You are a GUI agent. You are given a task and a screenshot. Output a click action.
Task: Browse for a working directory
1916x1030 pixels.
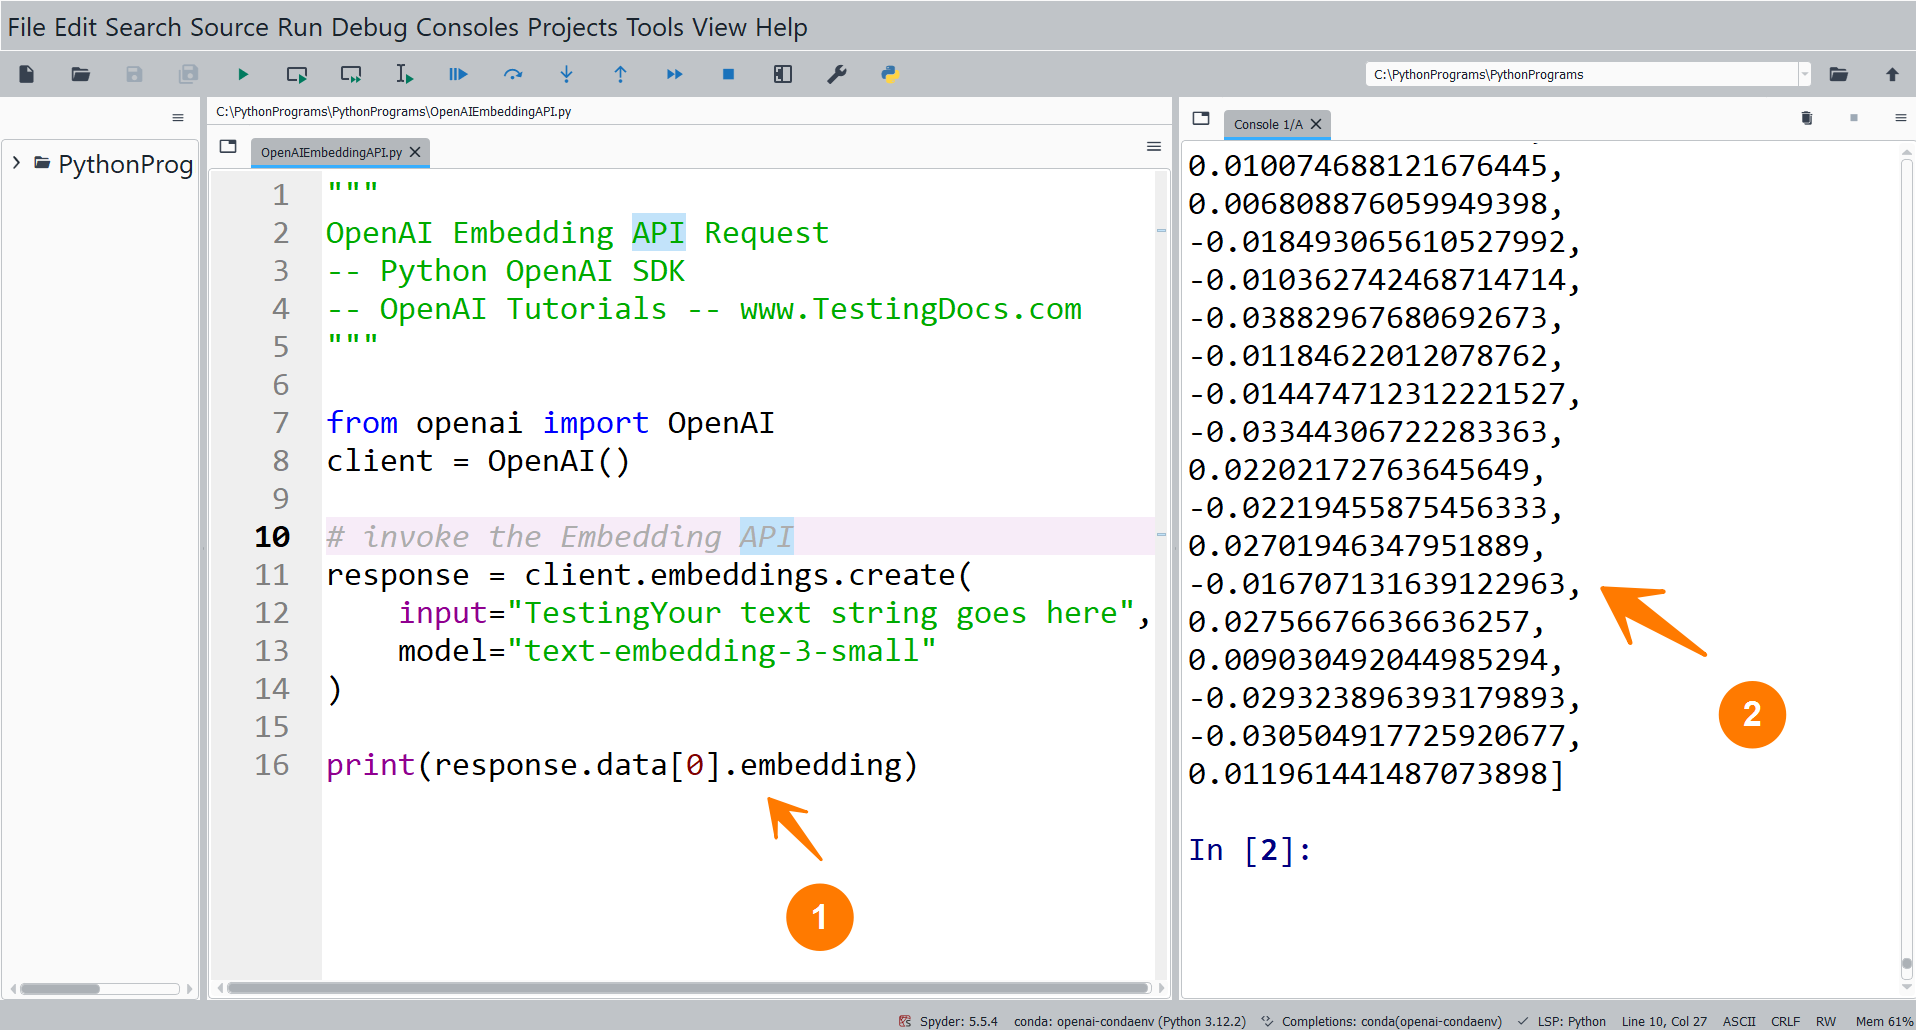point(1838,74)
